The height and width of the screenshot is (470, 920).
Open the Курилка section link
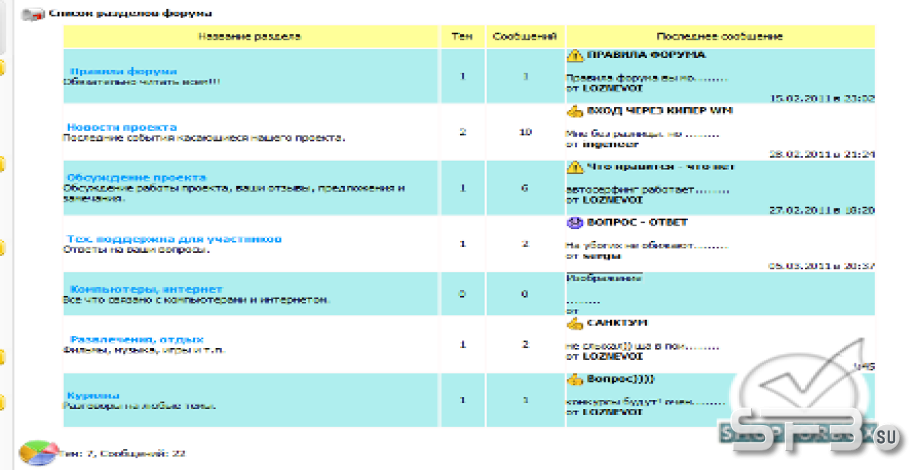[x=93, y=395]
